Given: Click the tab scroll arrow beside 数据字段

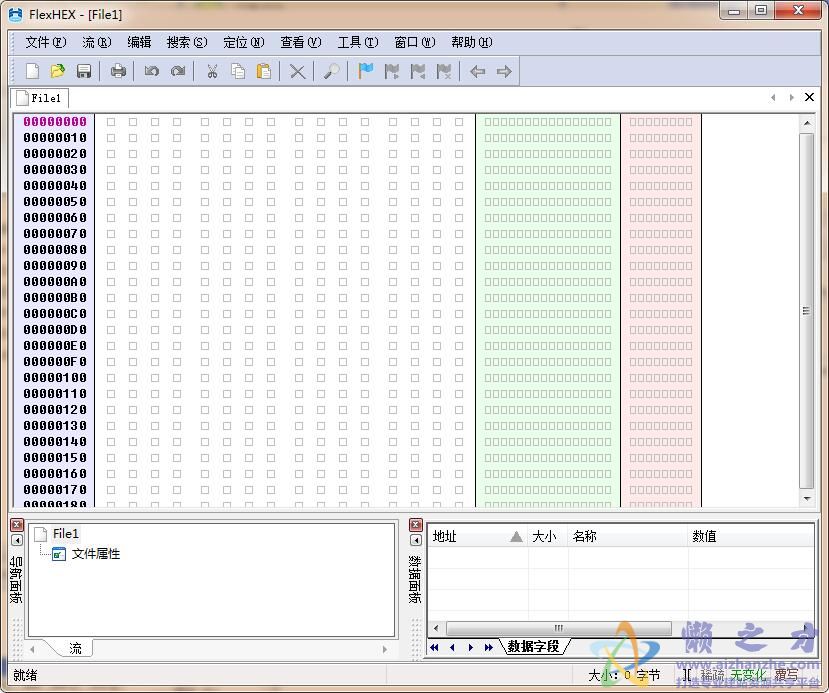Looking at the screenshot, I should pyautogui.click(x=470, y=647).
